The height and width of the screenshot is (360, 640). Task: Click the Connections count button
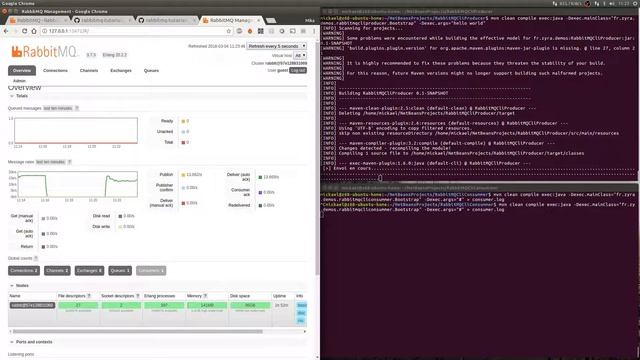(24, 271)
